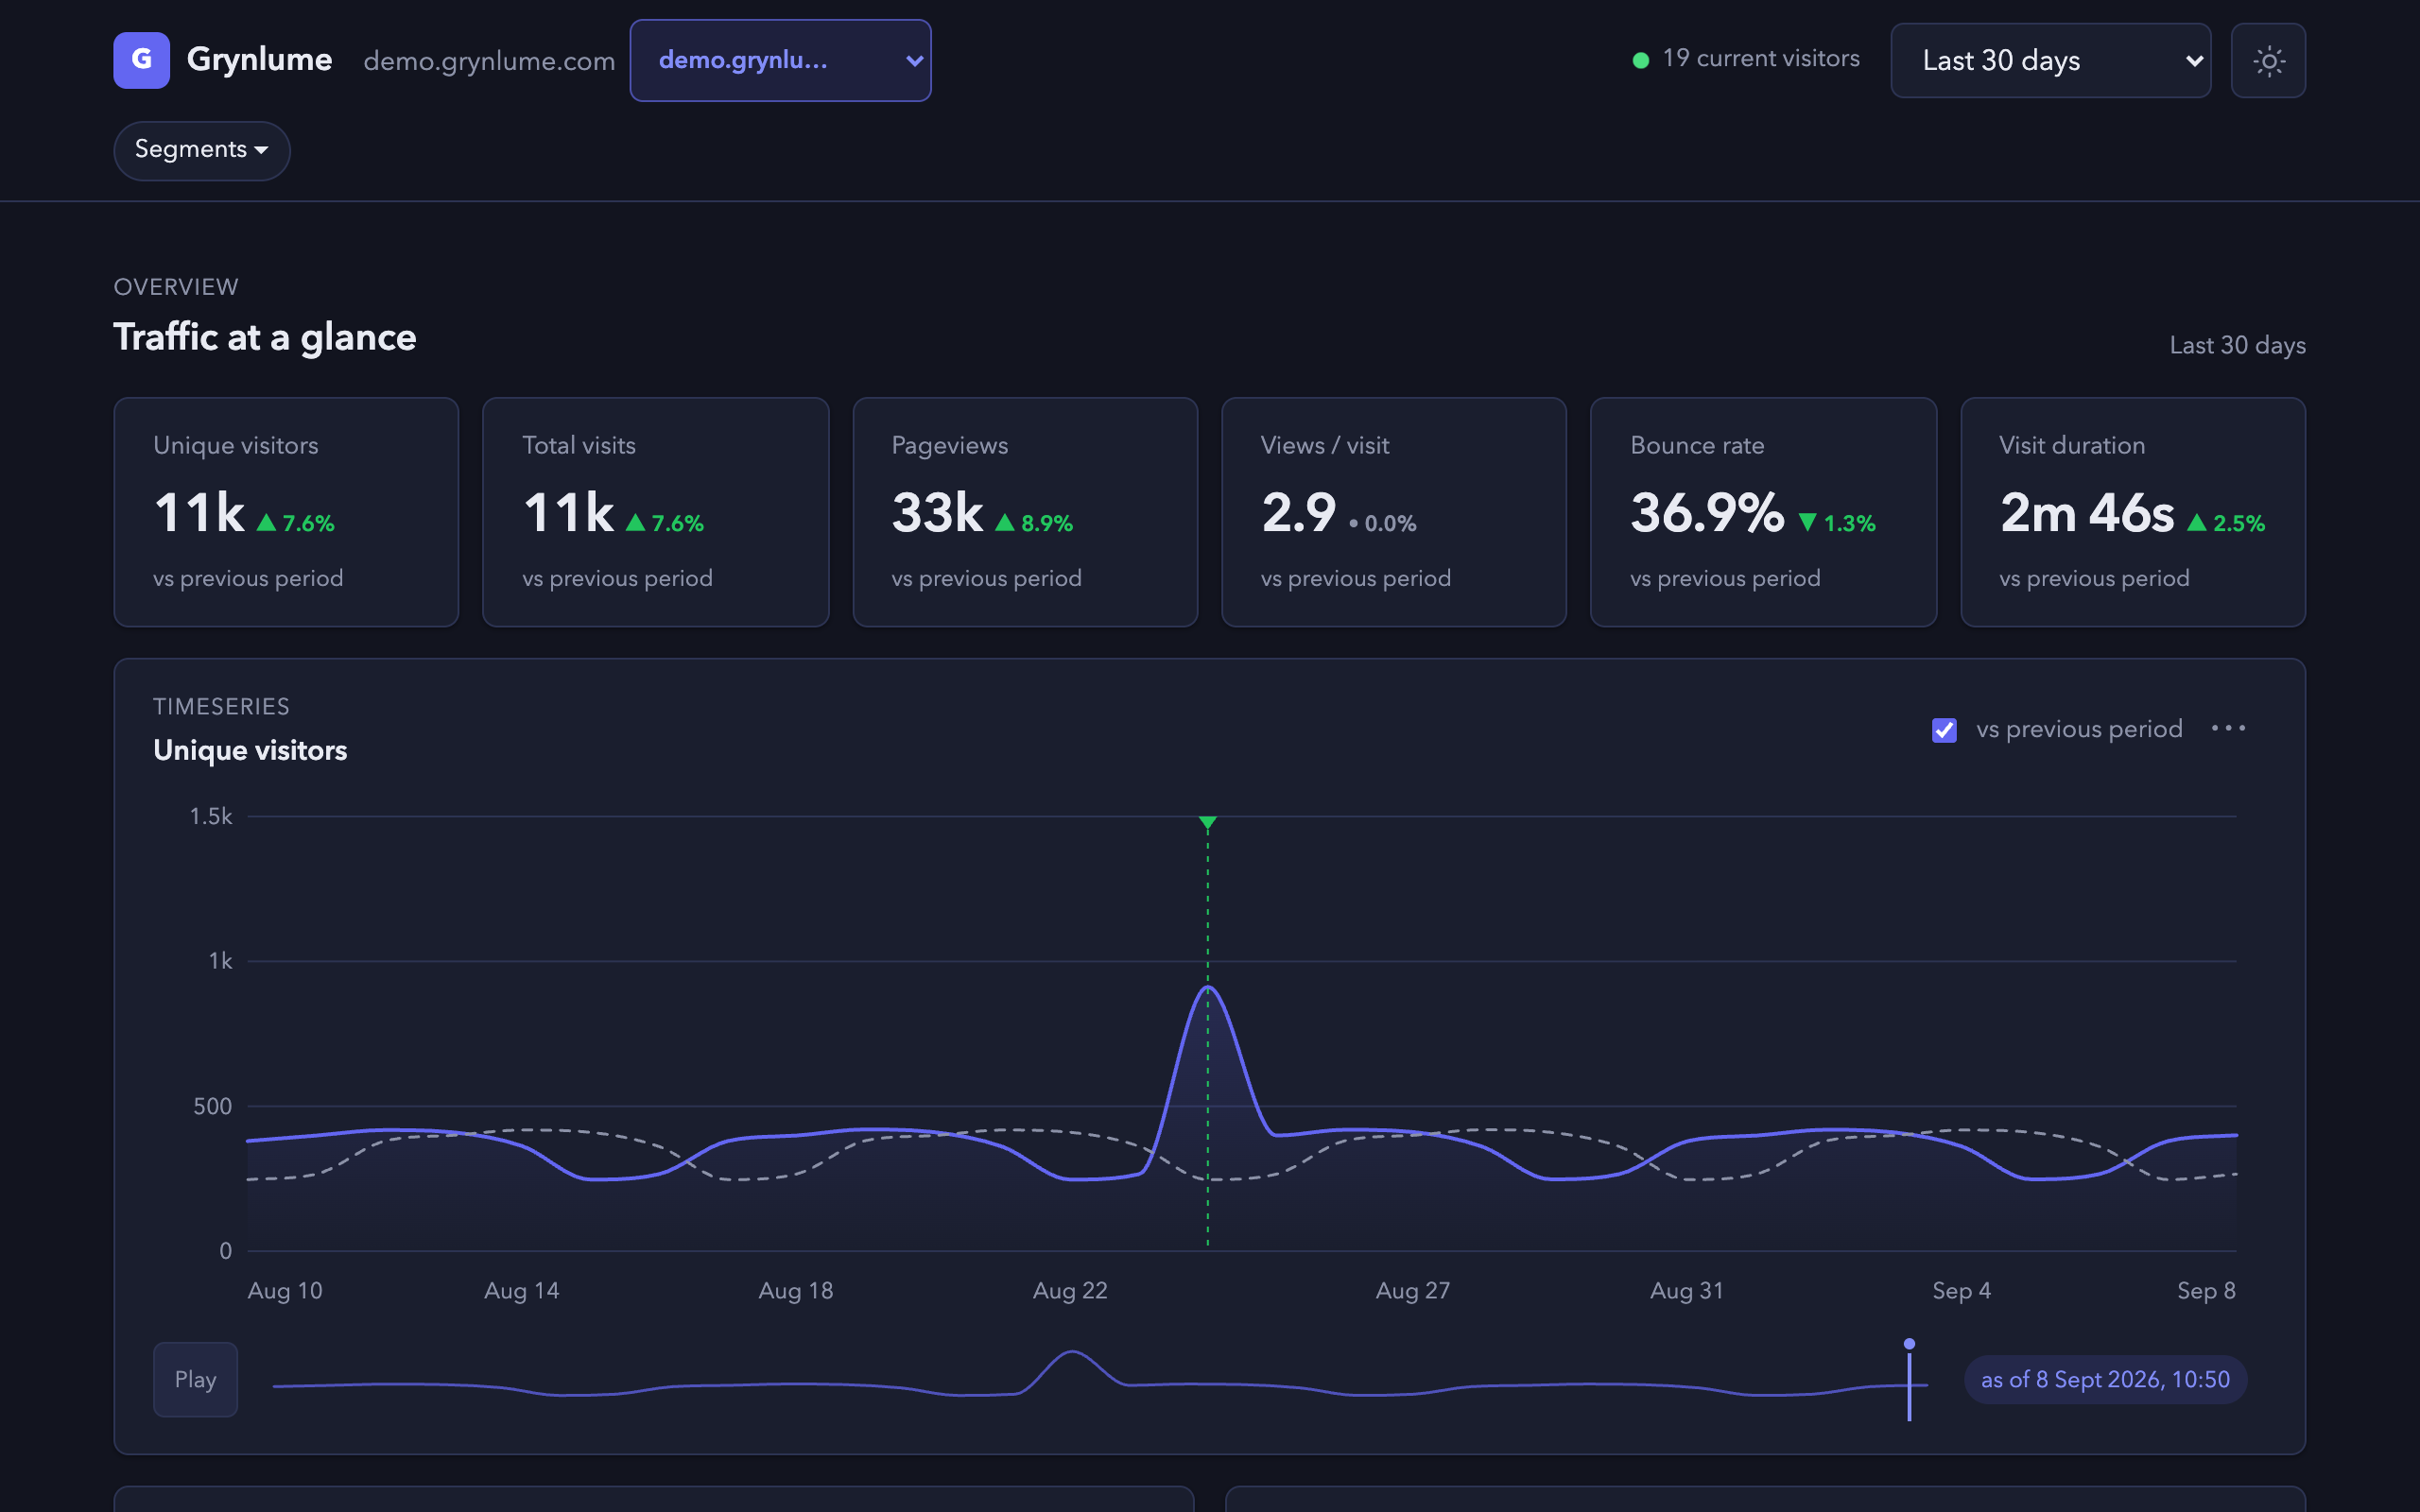The image size is (2420, 1512).
Task: Click the Aug 22 x-axis label
Action: [x=1070, y=1290]
